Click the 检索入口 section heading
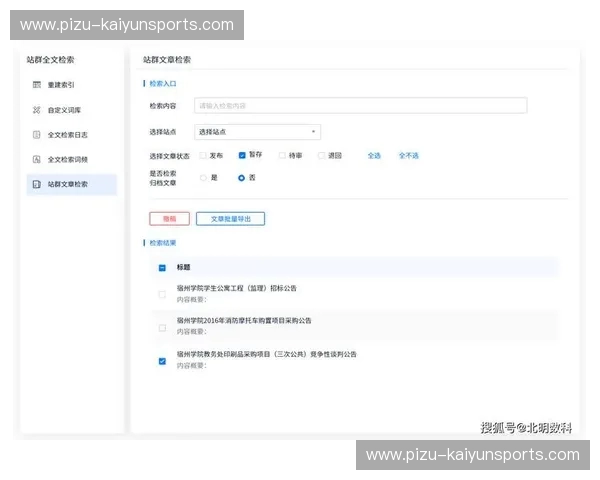Screen dimensions: 600x480 tap(163, 83)
